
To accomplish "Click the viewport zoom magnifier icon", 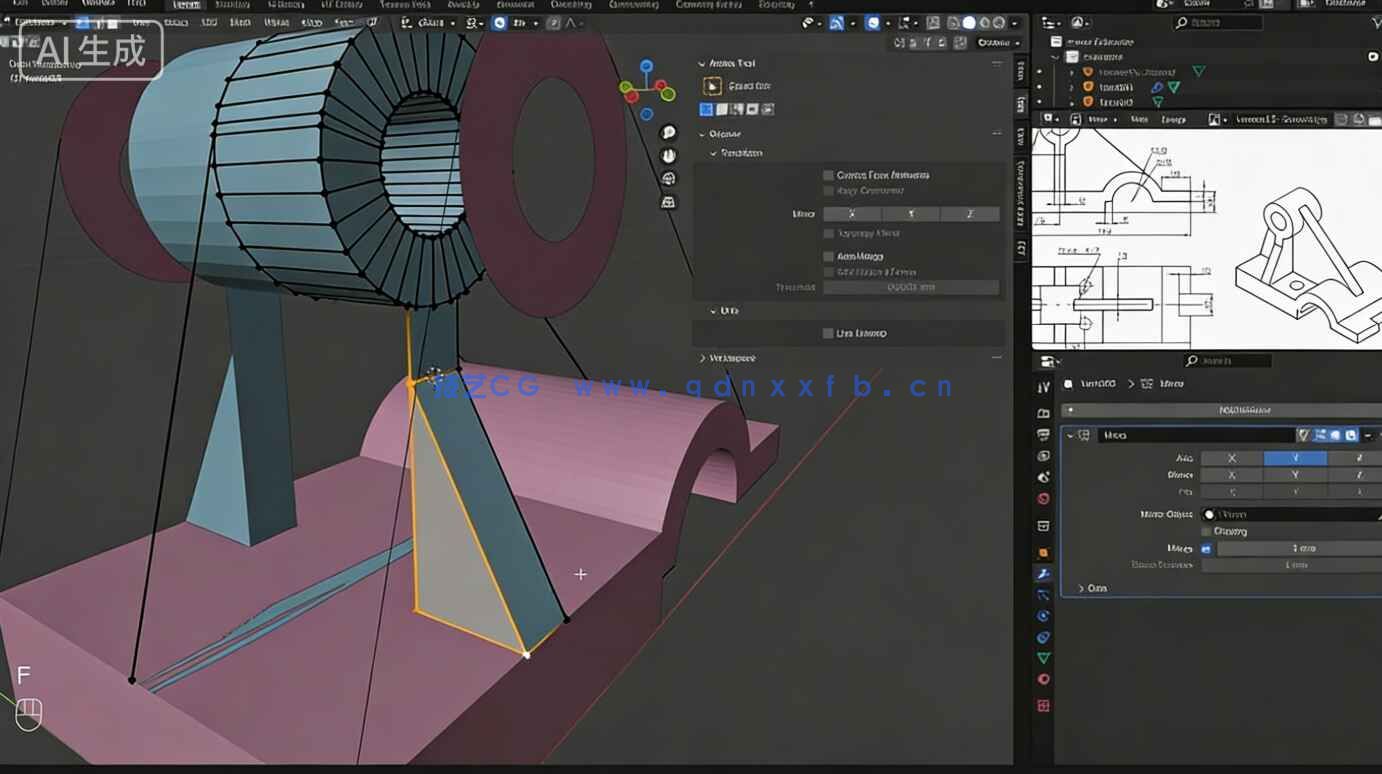I will click(x=667, y=132).
